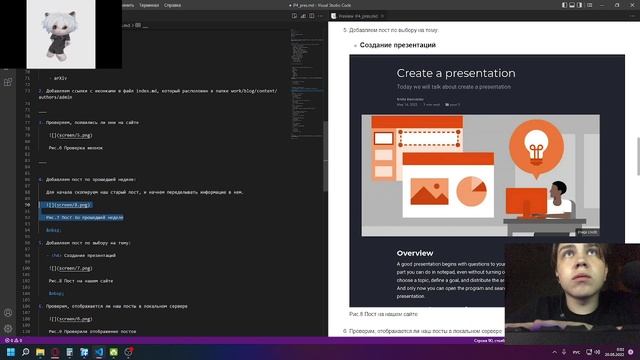Click the Visual Studio Code taskbar icon
Viewport: 640px width, 360px height.
coord(99,352)
